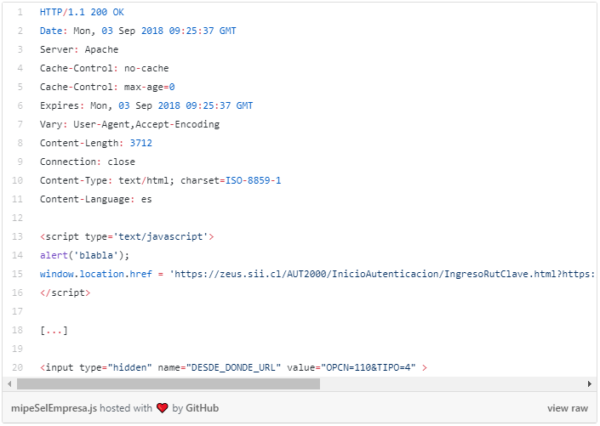Click the Server: Apache header line
The height and width of the screenshot is (426, 600).
point(79,50)
